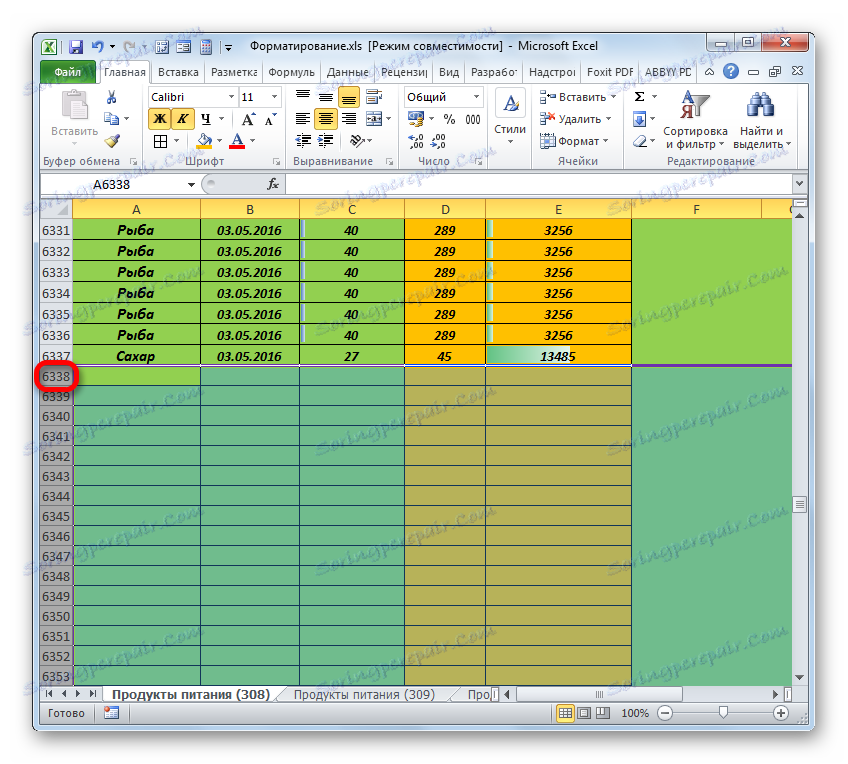Click the wrap text icon

tap(374, 97)
